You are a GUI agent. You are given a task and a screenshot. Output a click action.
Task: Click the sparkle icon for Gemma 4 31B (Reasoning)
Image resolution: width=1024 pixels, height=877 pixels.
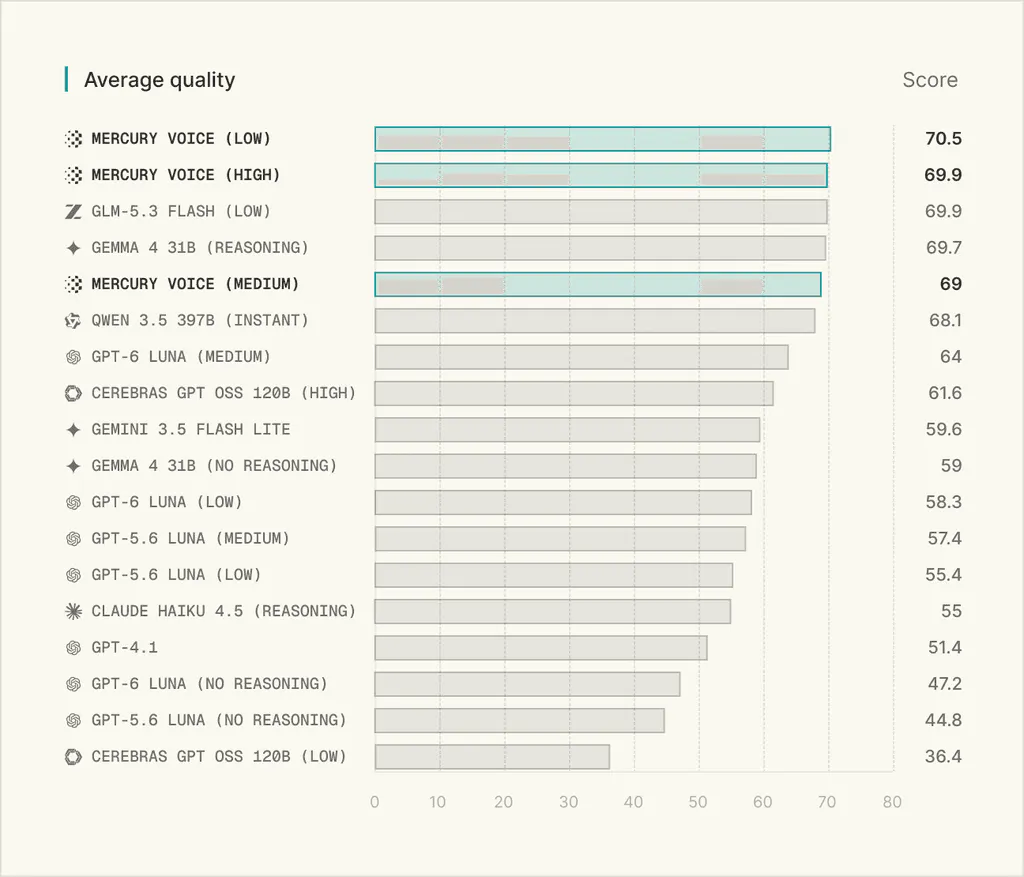point(73,248)
